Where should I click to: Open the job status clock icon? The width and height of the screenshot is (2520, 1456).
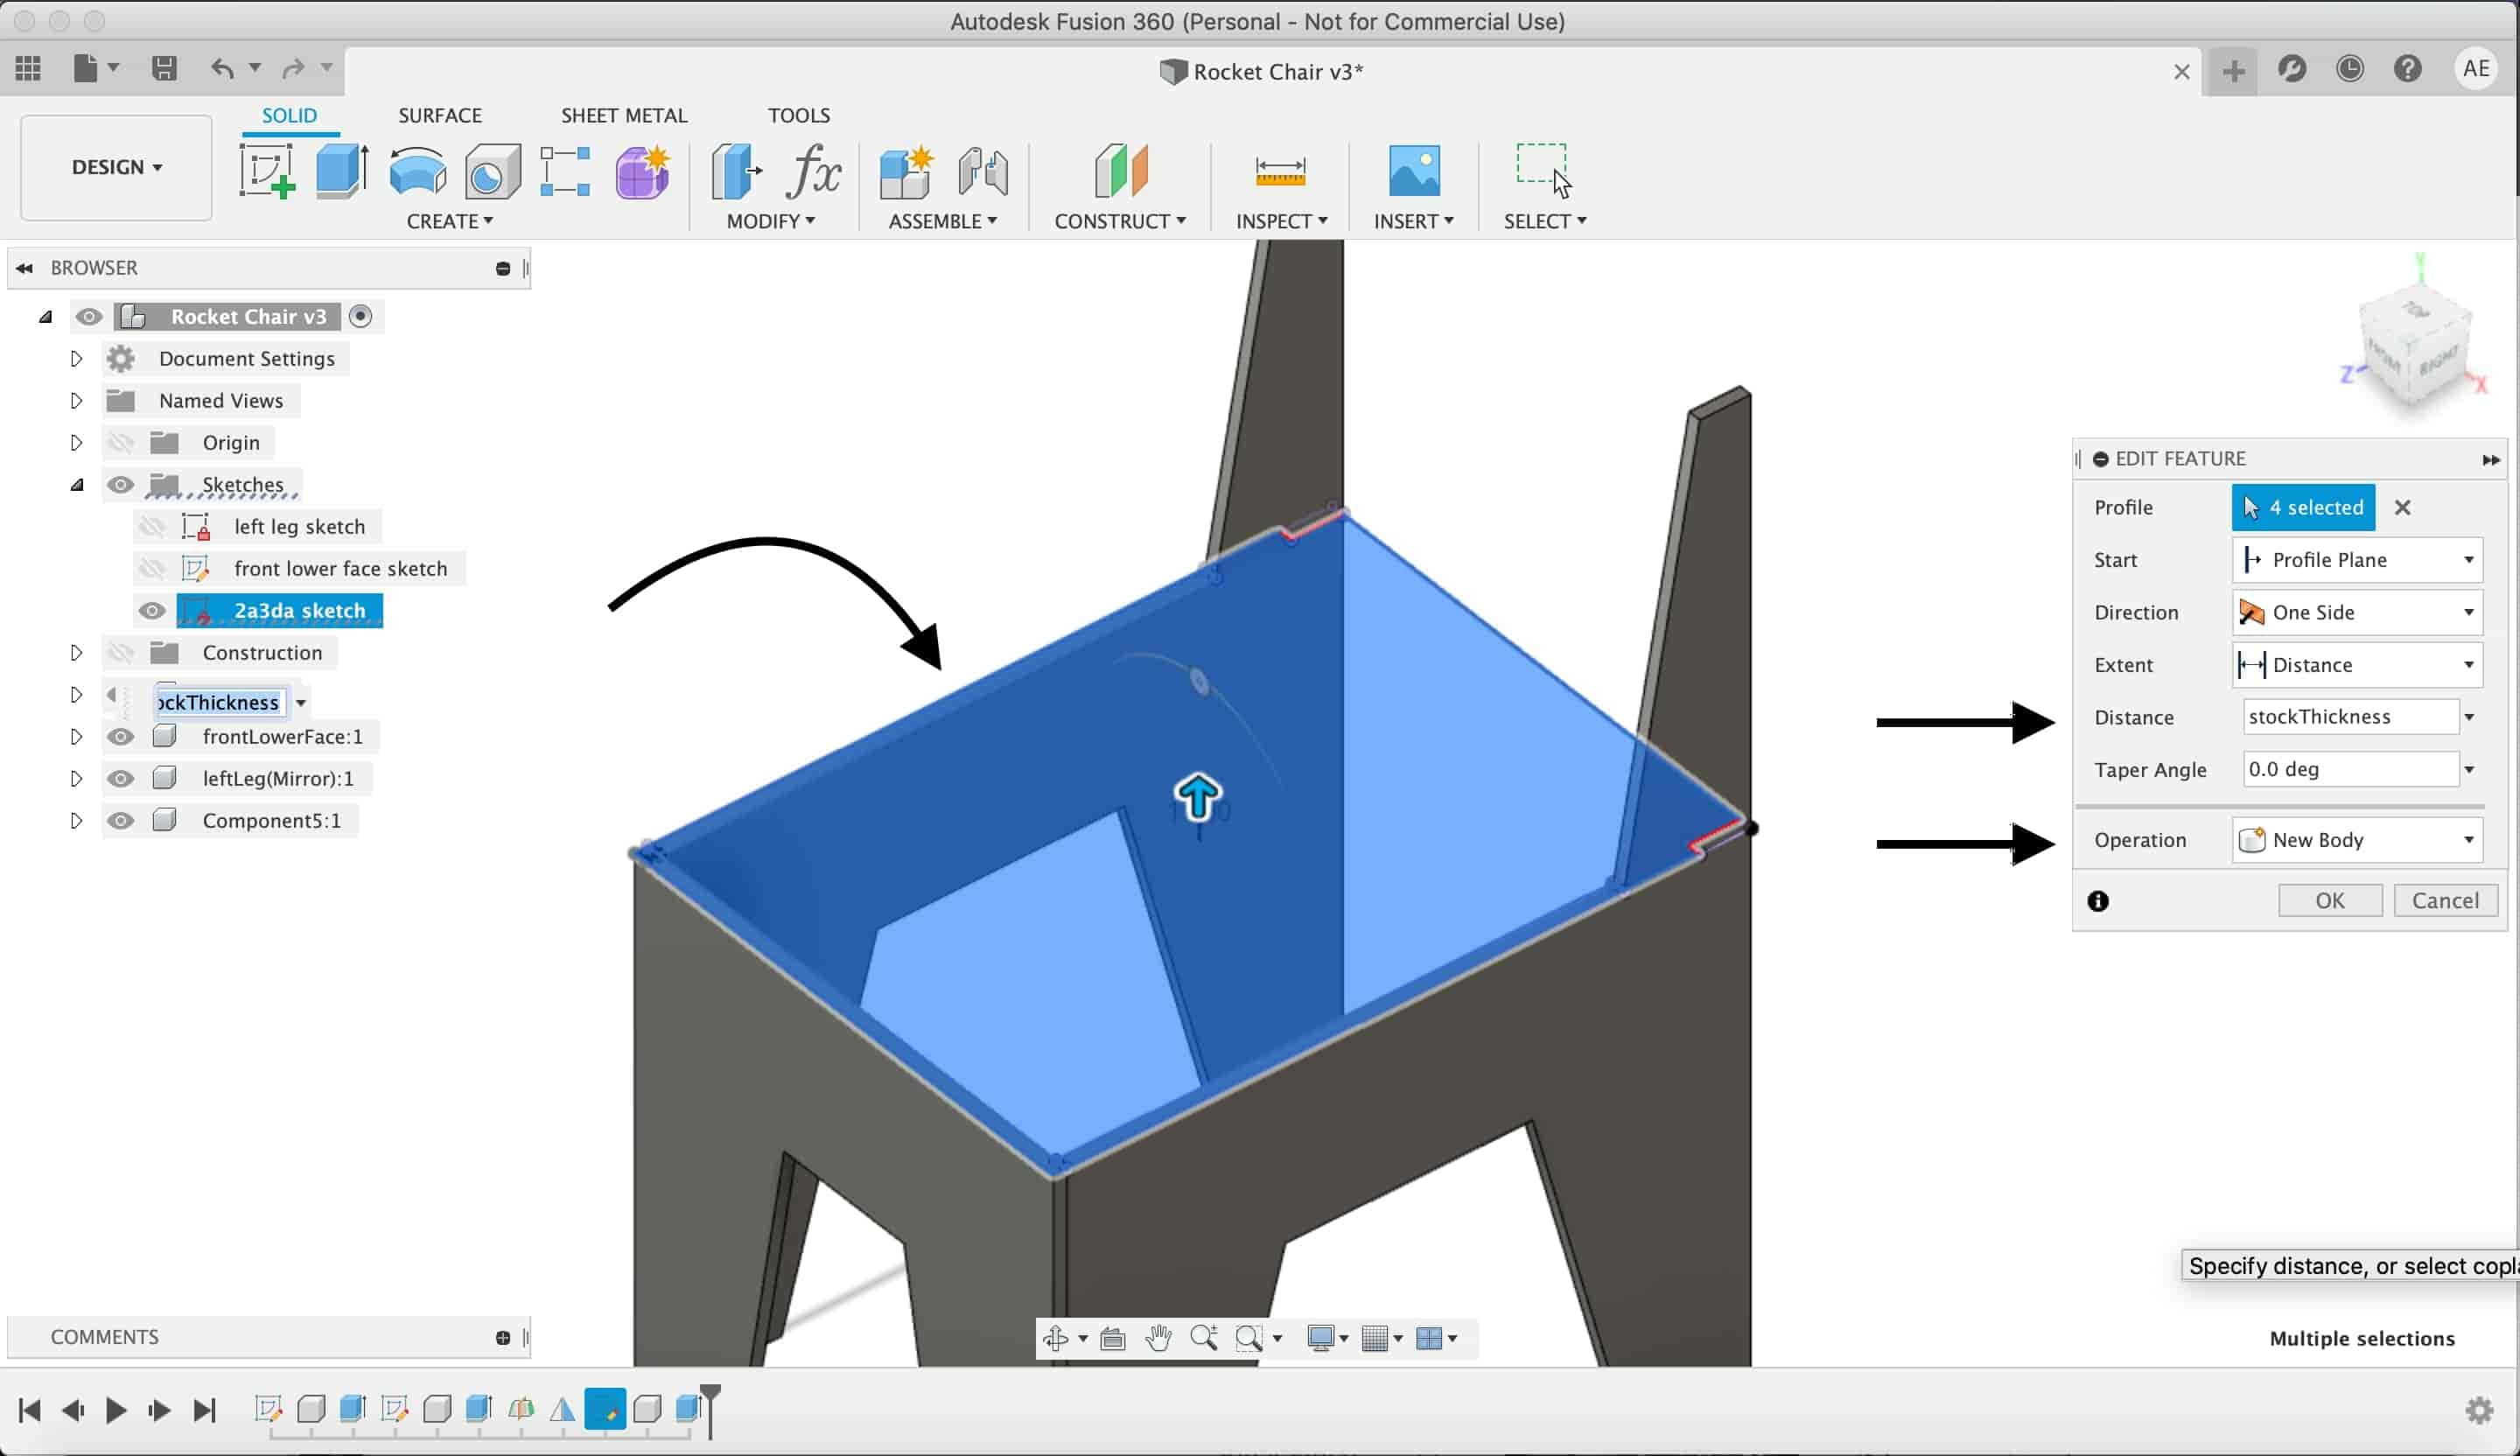(2349, 68)
